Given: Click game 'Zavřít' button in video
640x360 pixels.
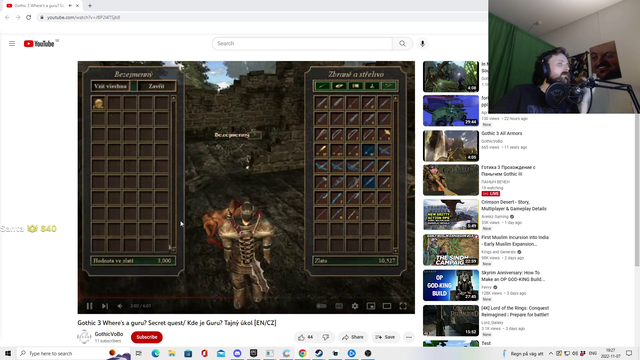Looking at the screenshot, I should 156,86.
